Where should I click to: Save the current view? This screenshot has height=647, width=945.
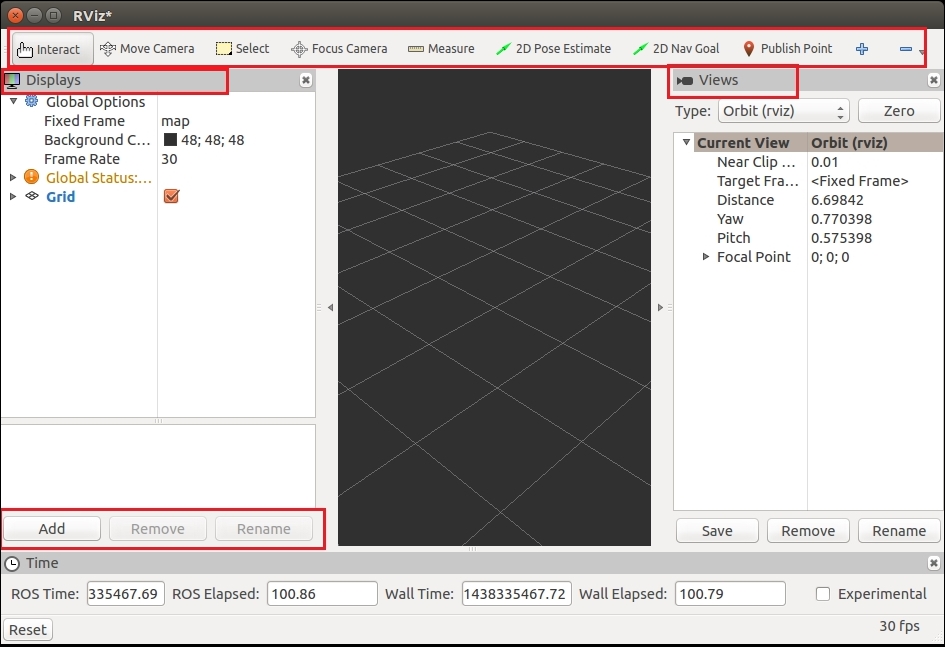[717, 531]
